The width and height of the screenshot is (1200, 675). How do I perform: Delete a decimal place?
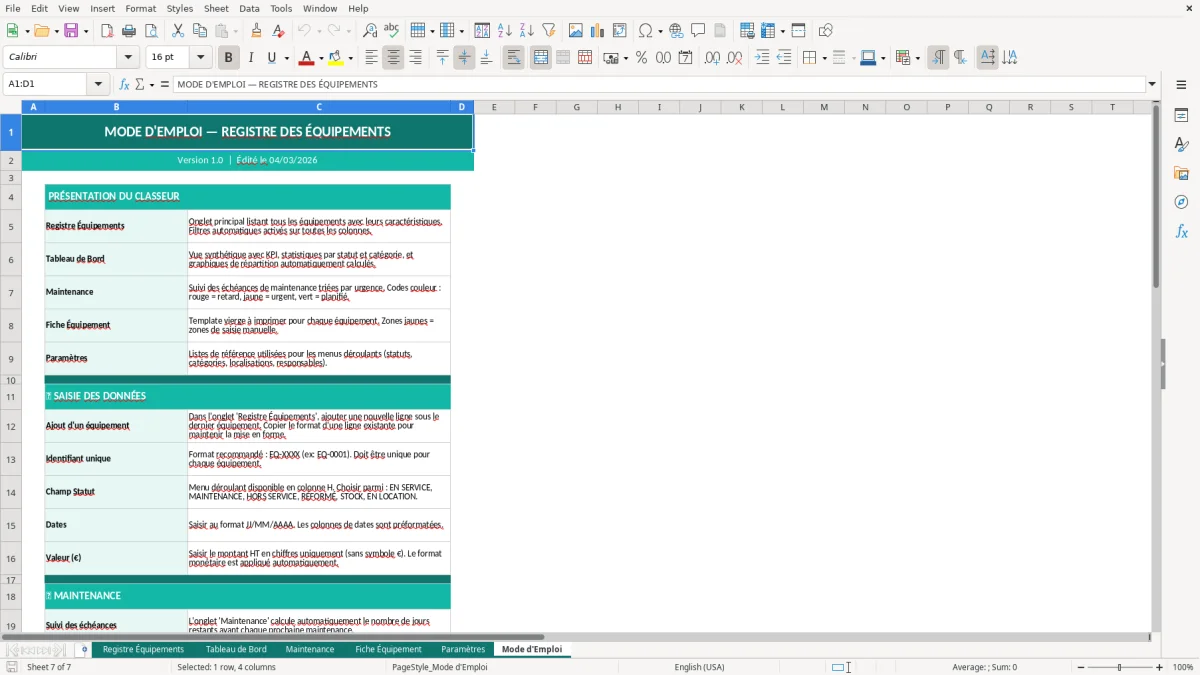click(x=735, y=58)
